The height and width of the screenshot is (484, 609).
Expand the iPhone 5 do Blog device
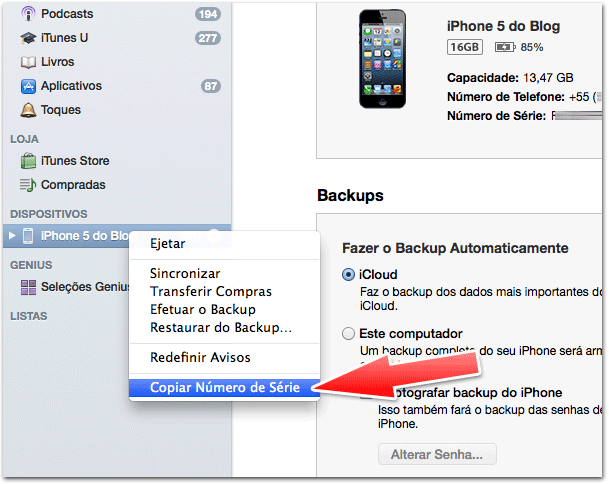12,235
